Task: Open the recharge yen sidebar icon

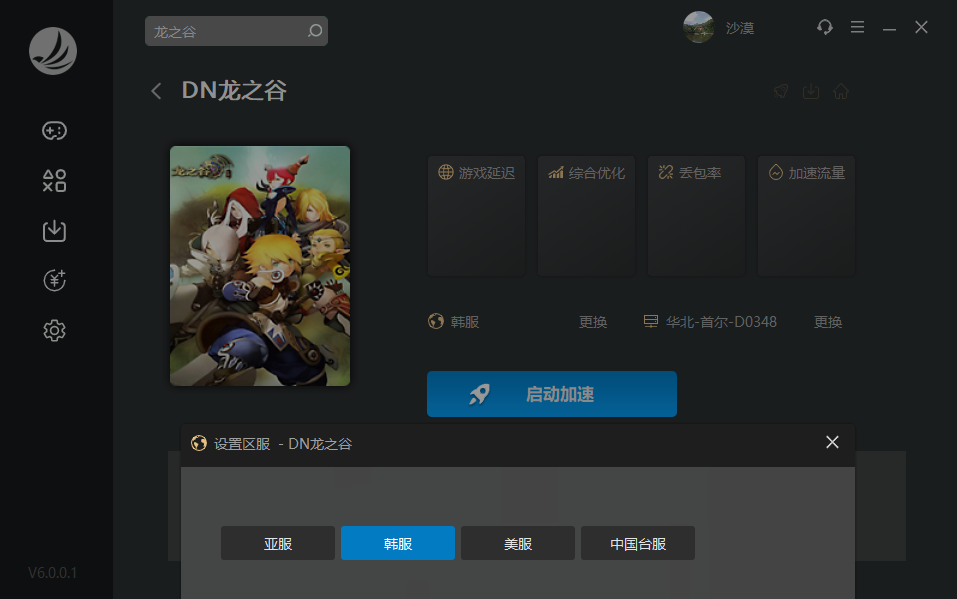Action: pyautogui.click(x=54, y=280)
